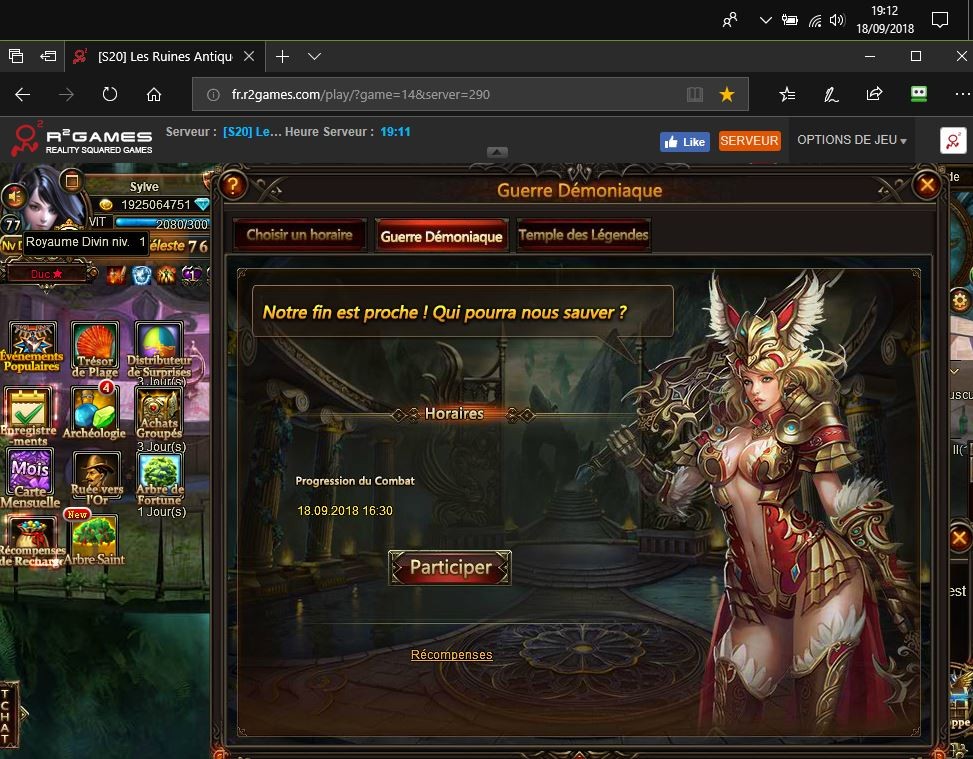Open the Arbre Saint icon
This screenshot has height=759, width=973.
(94, 540)
